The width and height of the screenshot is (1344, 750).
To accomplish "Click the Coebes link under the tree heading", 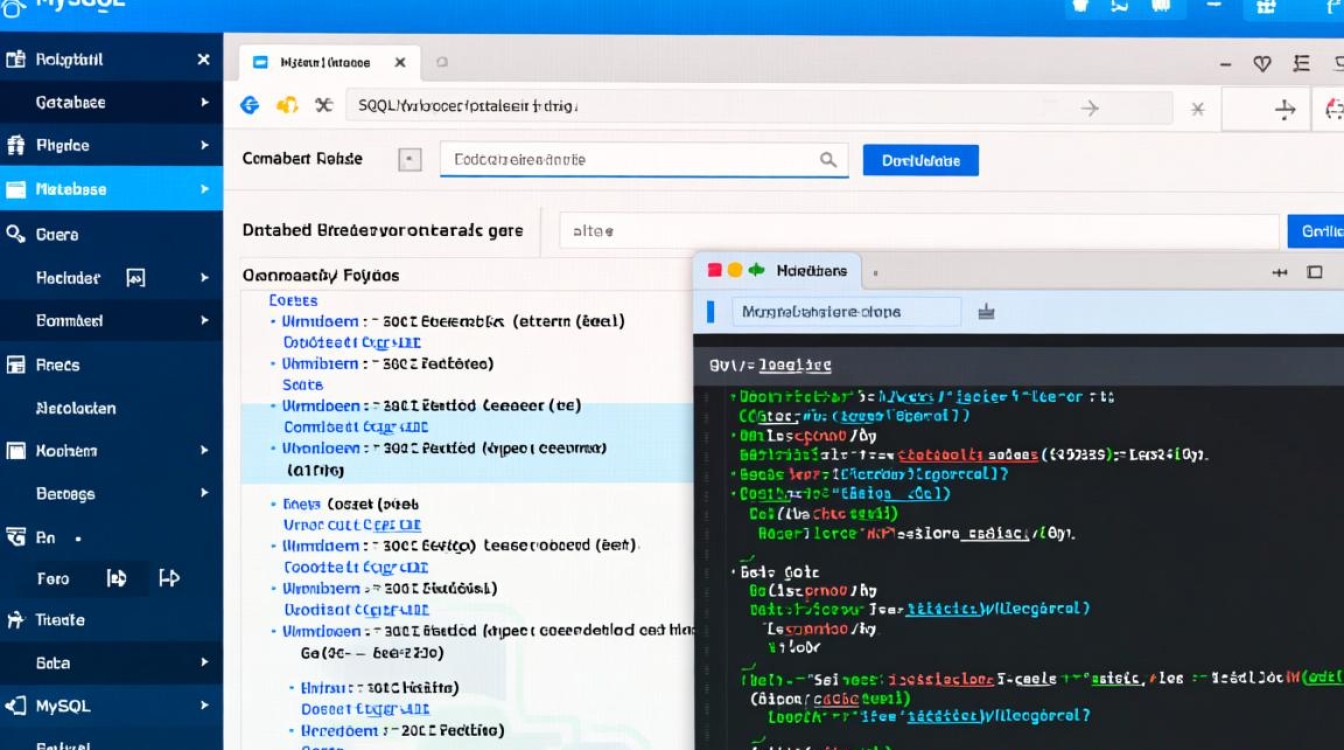I will pos(293,300).
